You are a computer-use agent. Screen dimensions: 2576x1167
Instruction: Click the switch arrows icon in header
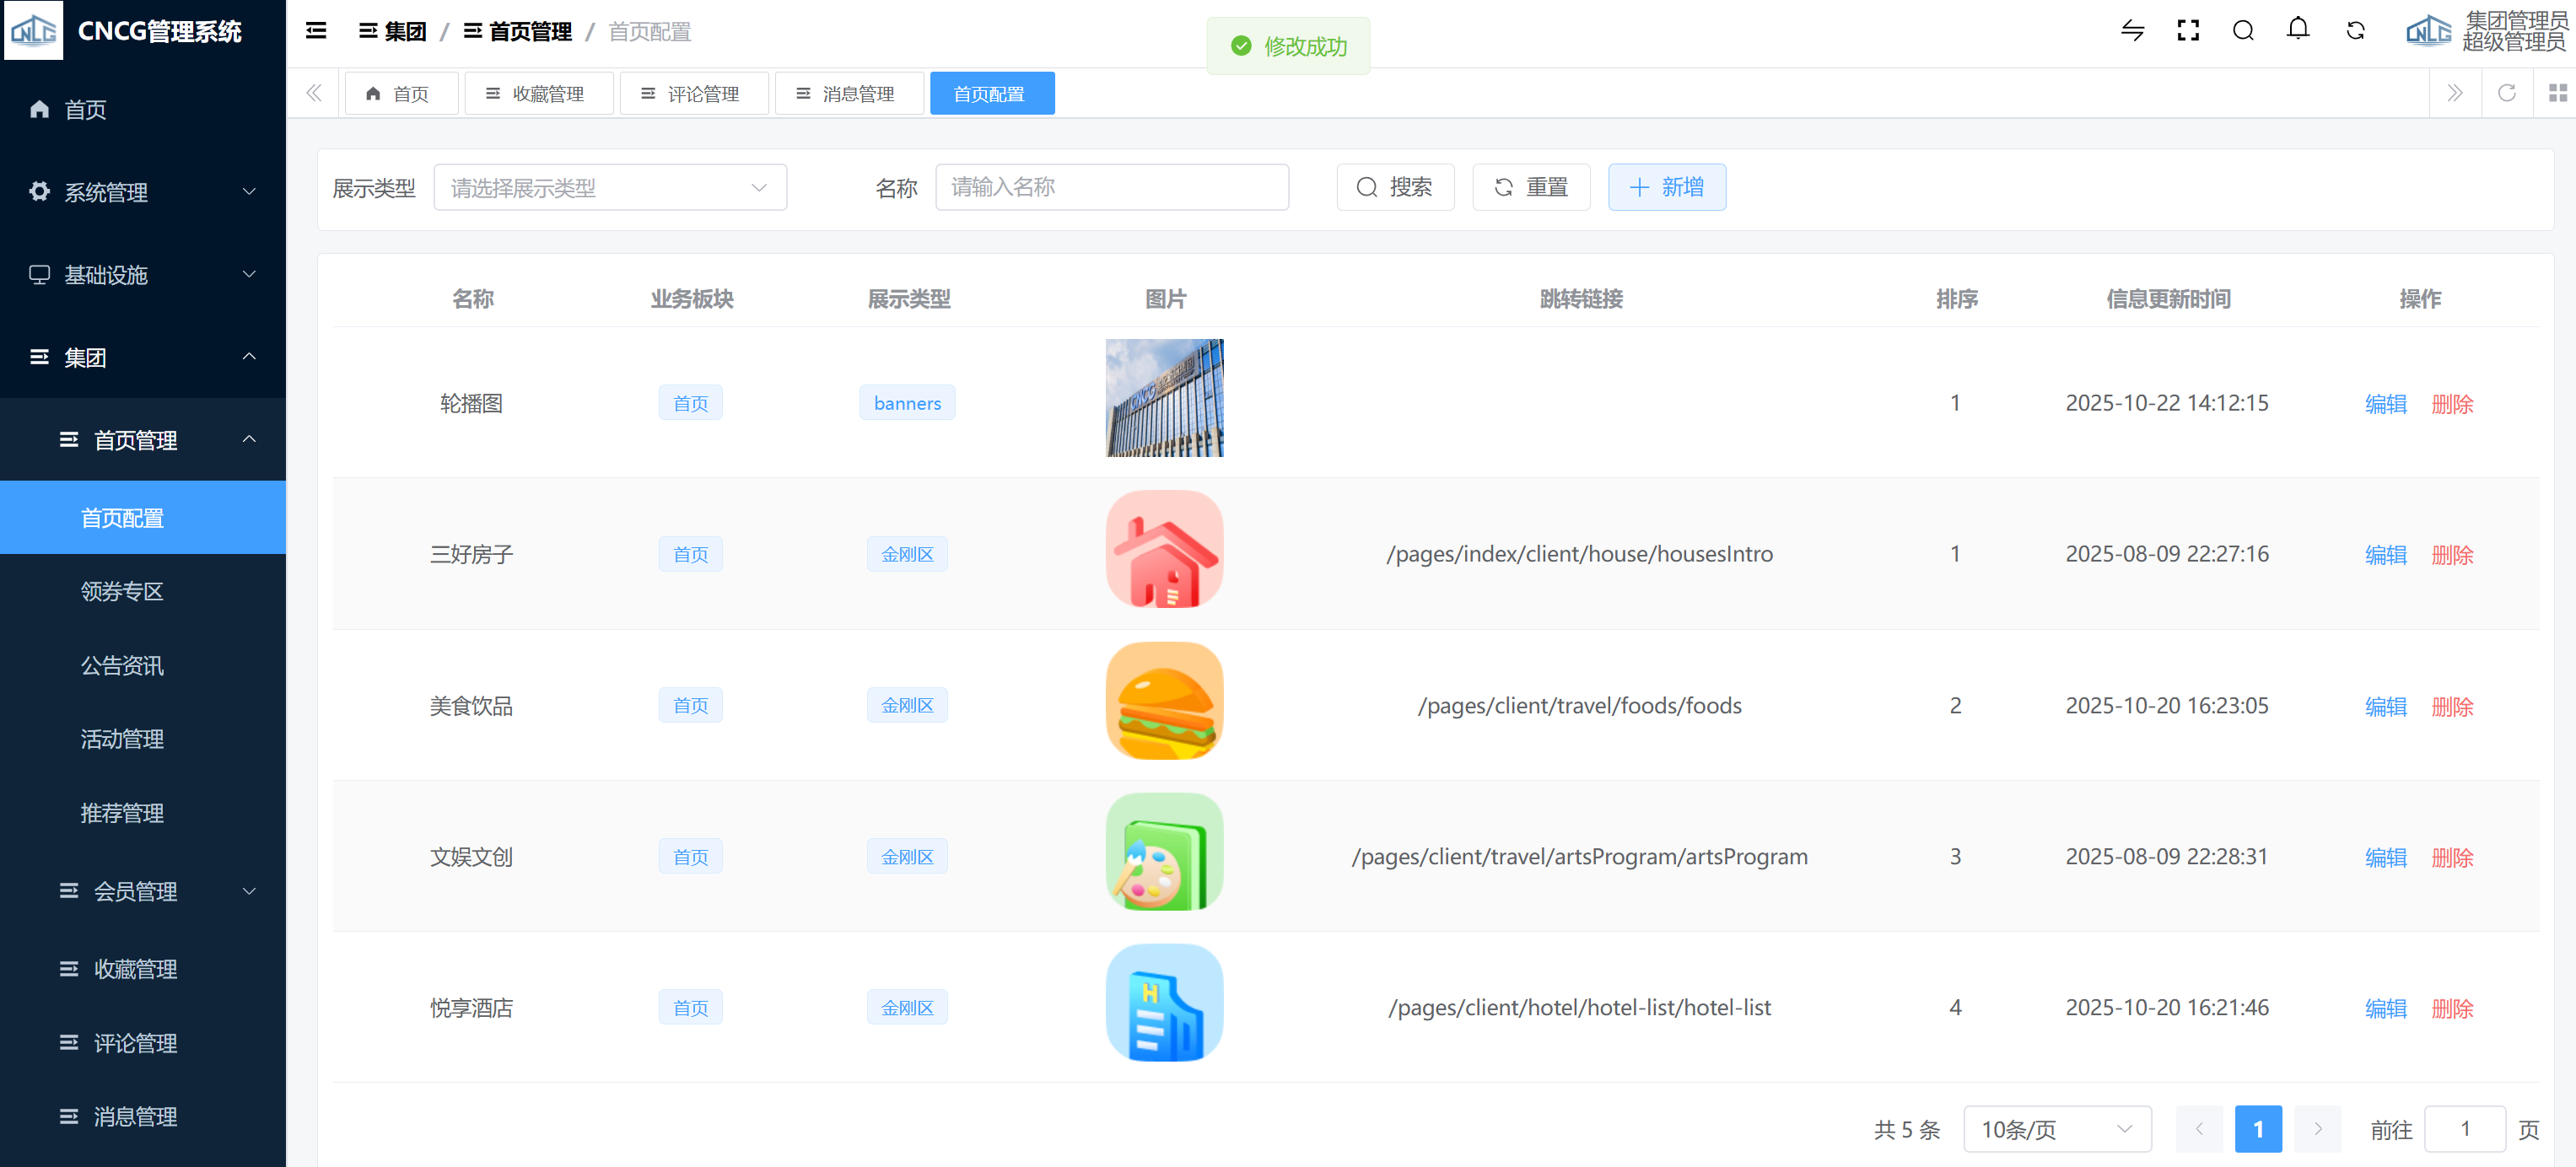coord(2132,31)
